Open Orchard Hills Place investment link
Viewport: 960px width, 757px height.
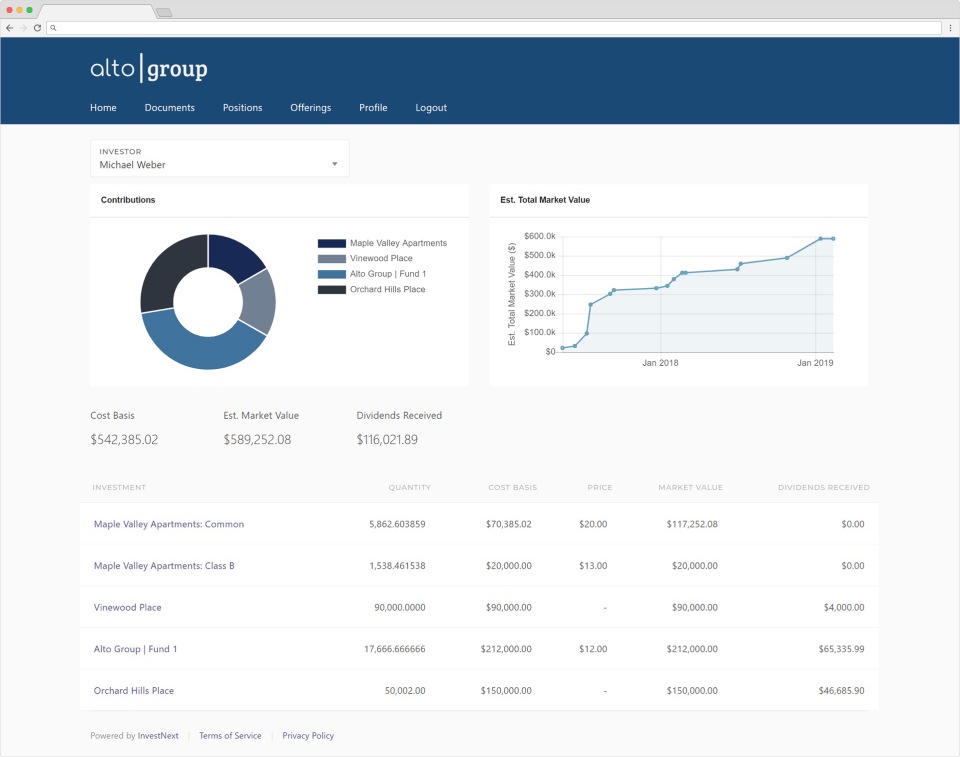pyautogui.click(x=133, y=691)
